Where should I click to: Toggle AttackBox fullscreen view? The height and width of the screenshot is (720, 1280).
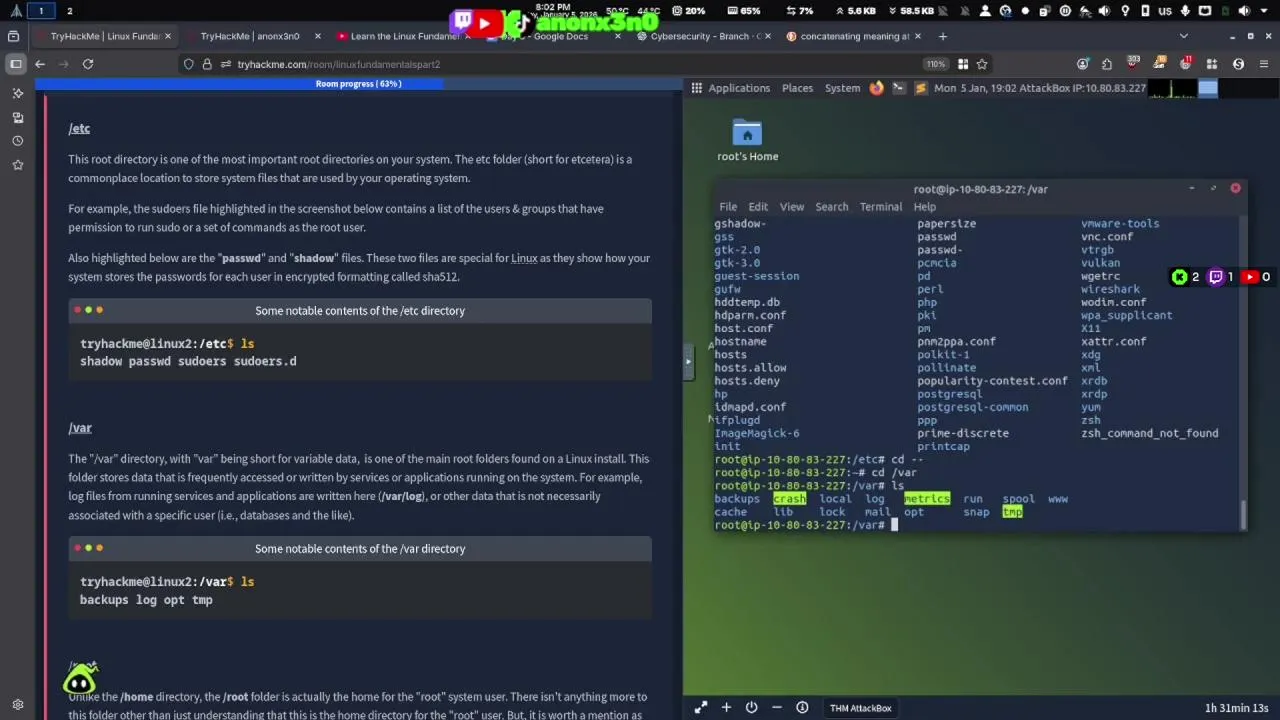pyautogui.click(x=701, y=708)
